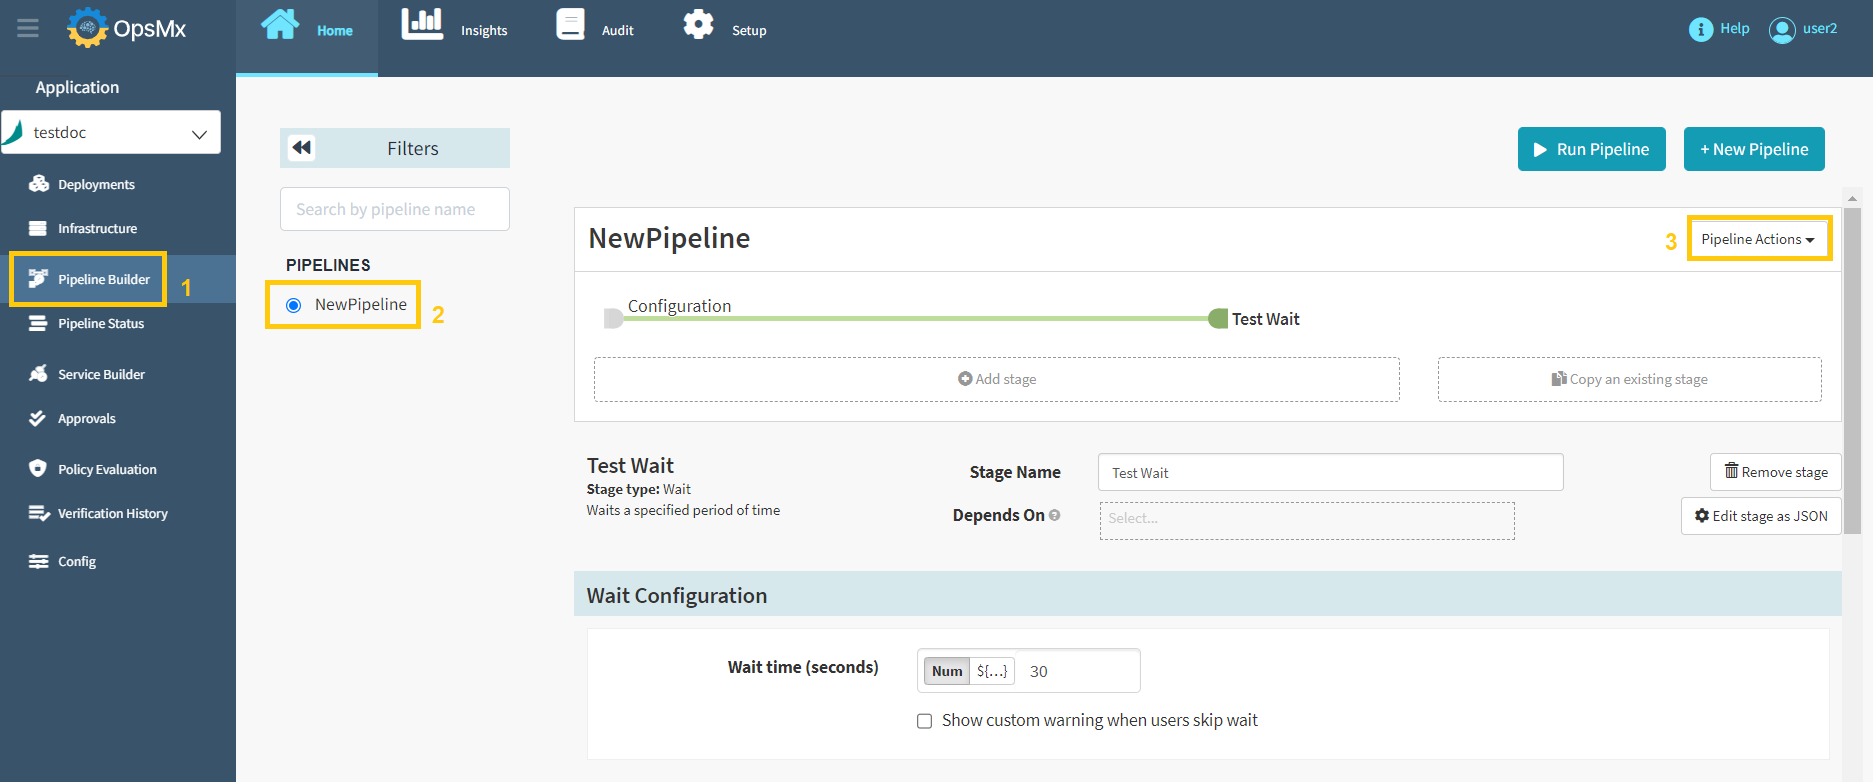Click the Run Pipeline button
Screen dimensions: 1873x782
1591,149
